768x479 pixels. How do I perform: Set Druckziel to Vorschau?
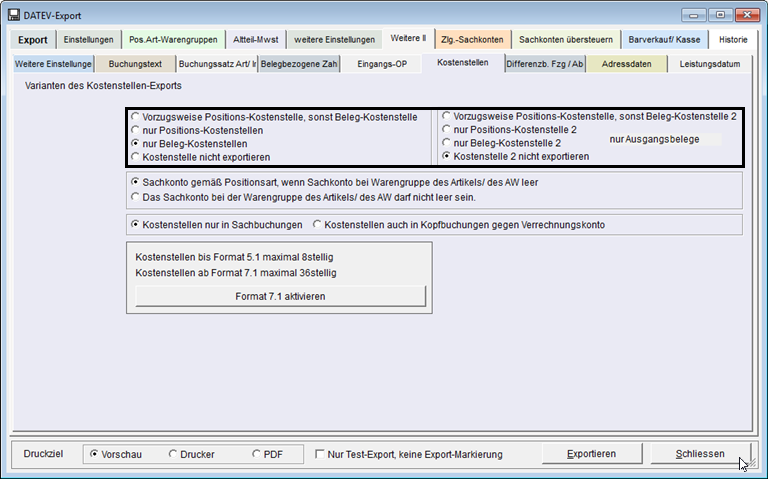[116, 454]
